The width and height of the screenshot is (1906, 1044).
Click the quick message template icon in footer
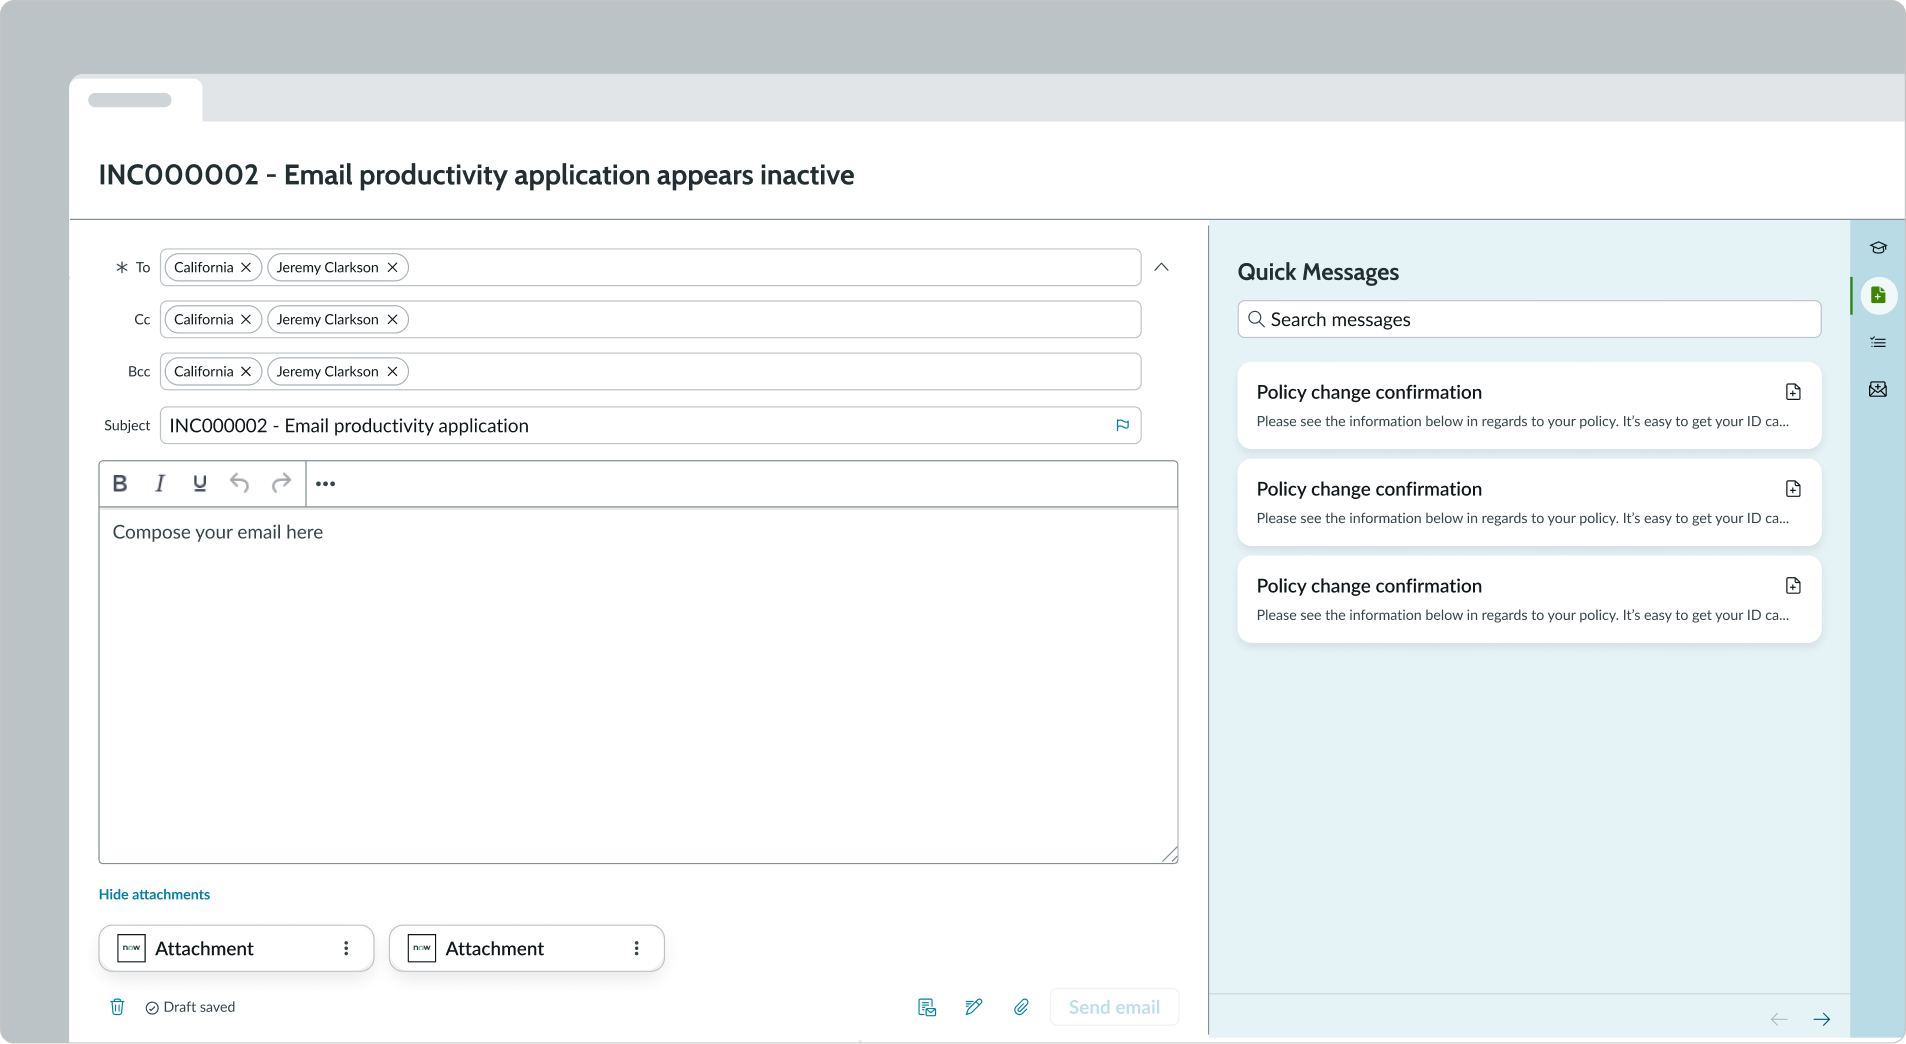(927, 1008)
